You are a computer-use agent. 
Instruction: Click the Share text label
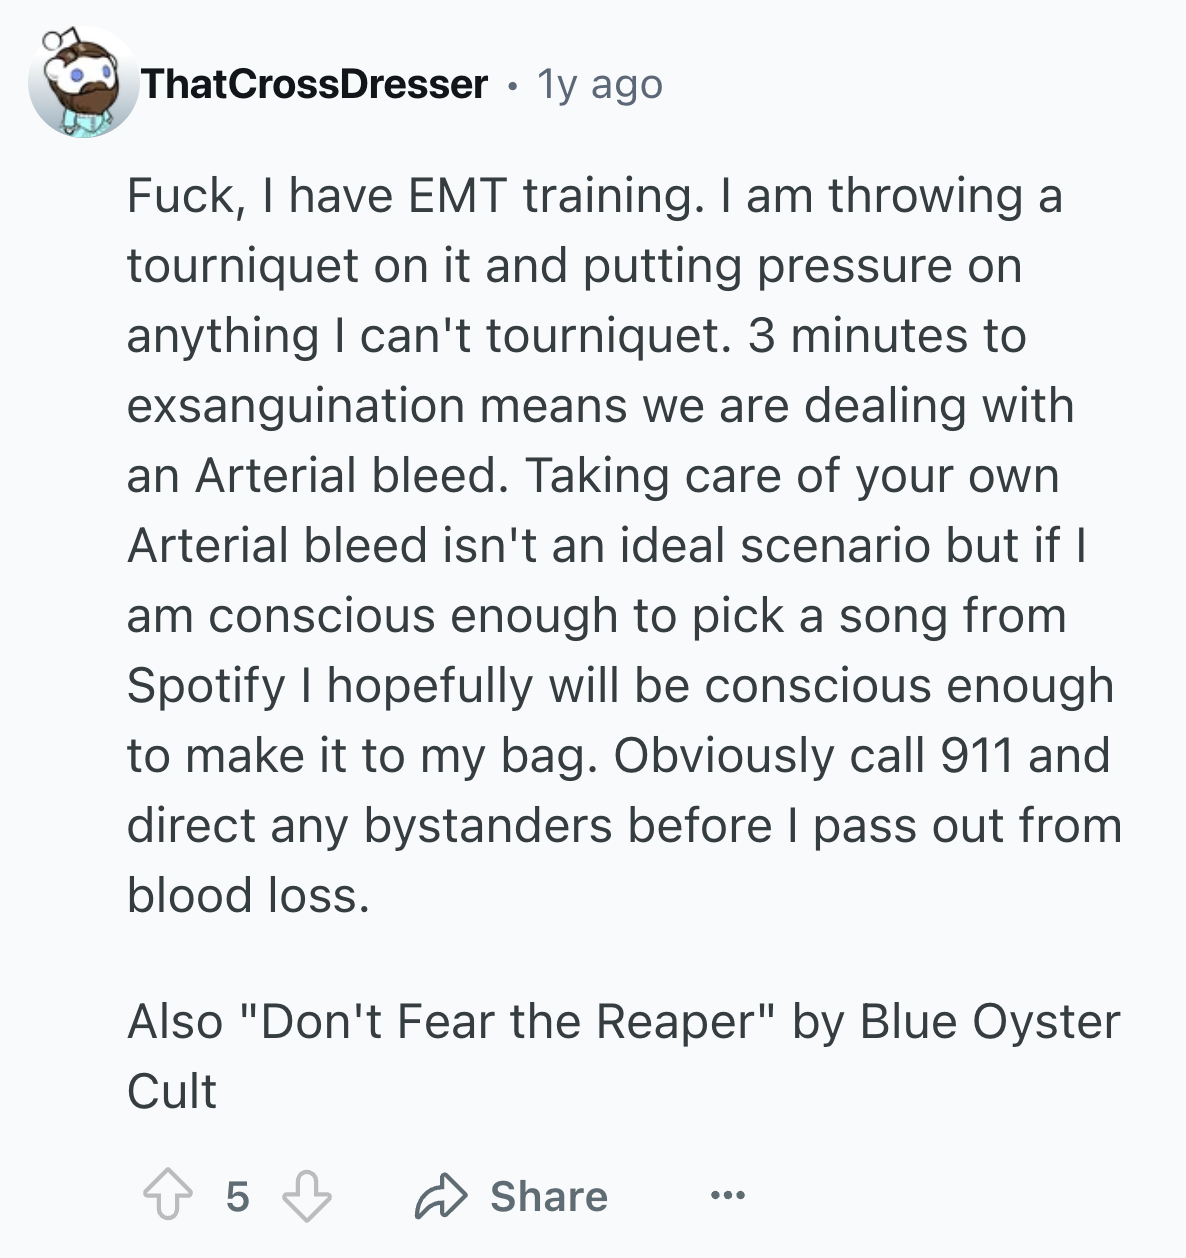[549, 1196]
